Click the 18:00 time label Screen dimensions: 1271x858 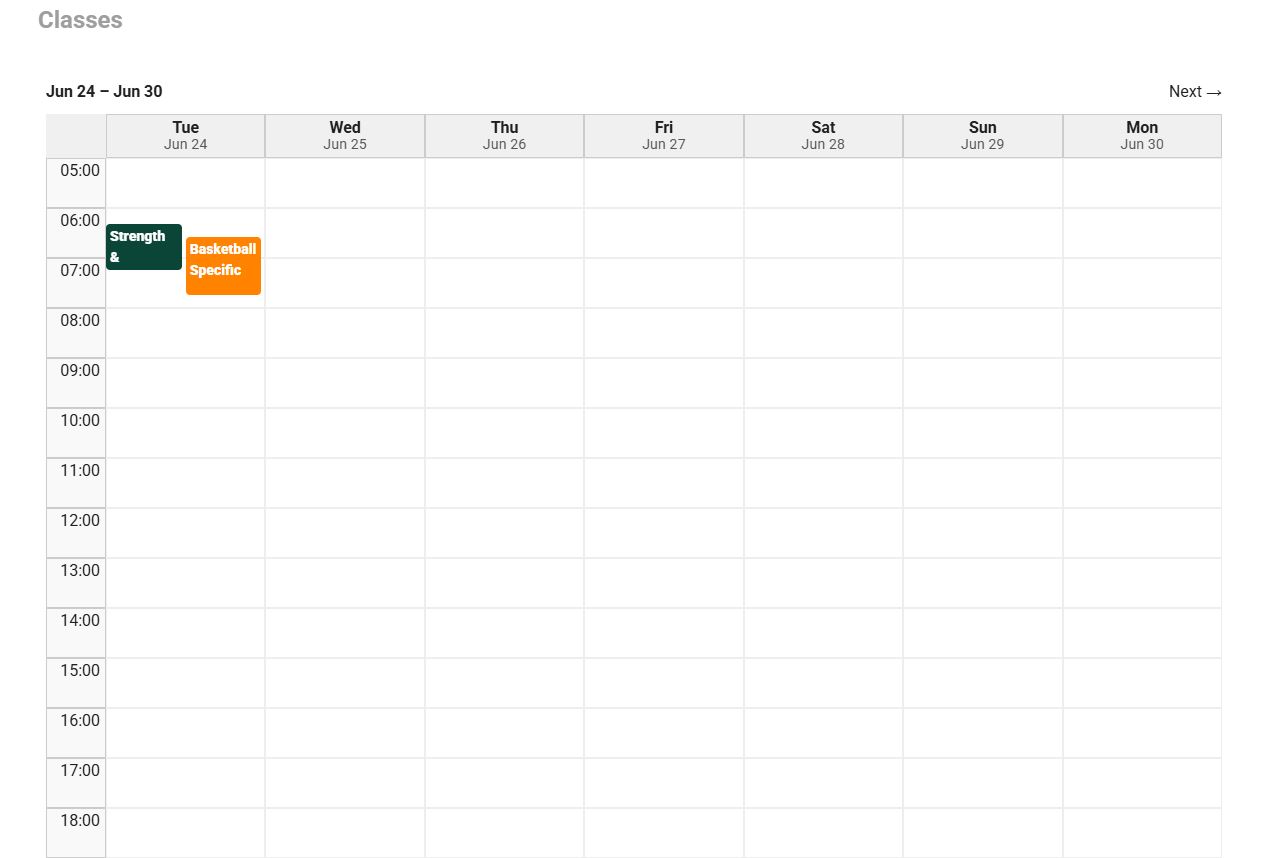click(x=80, y=821)
